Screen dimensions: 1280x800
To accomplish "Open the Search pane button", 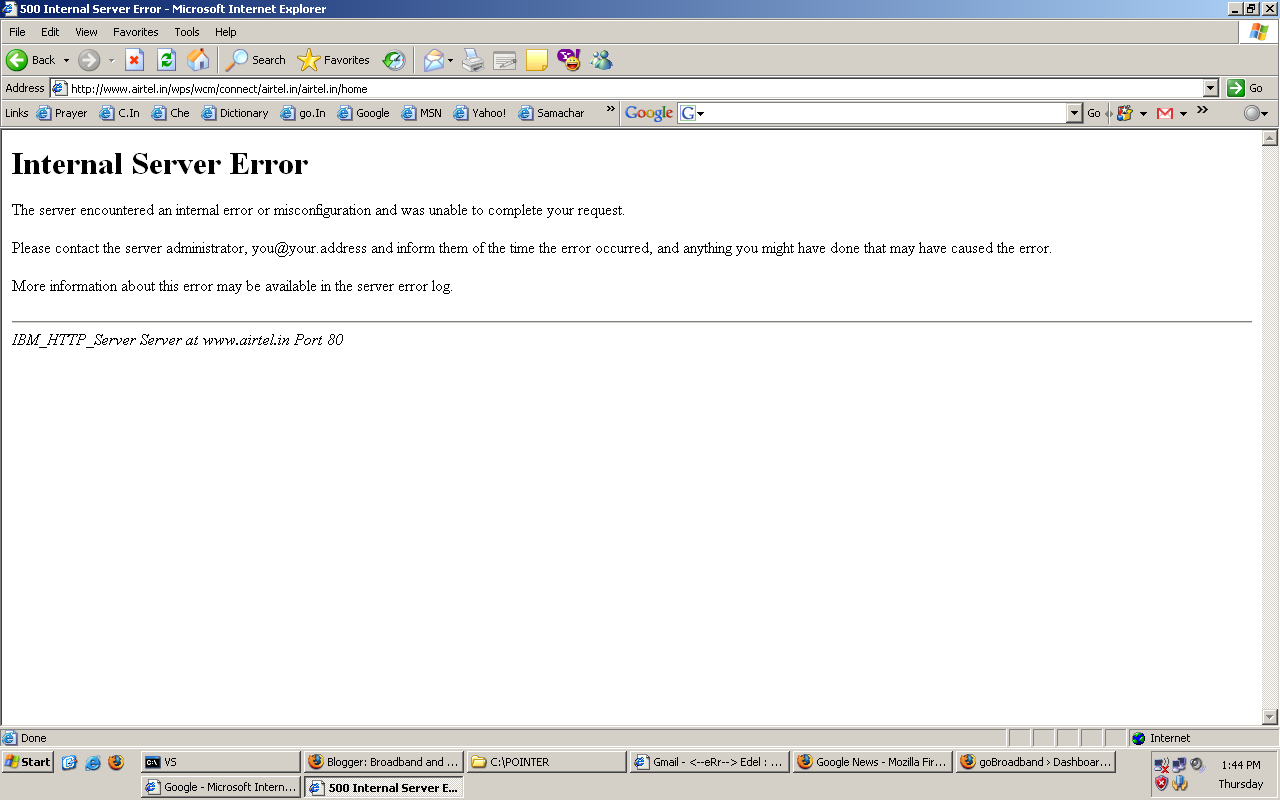I will [x=255, y=60].
